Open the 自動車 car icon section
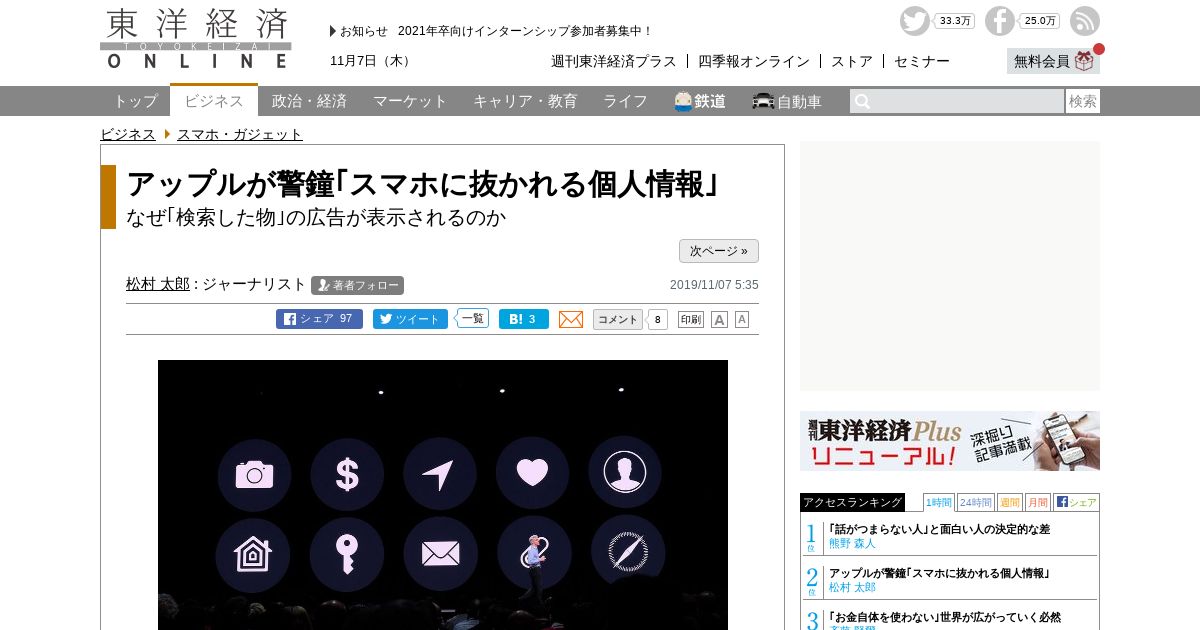 787,101
